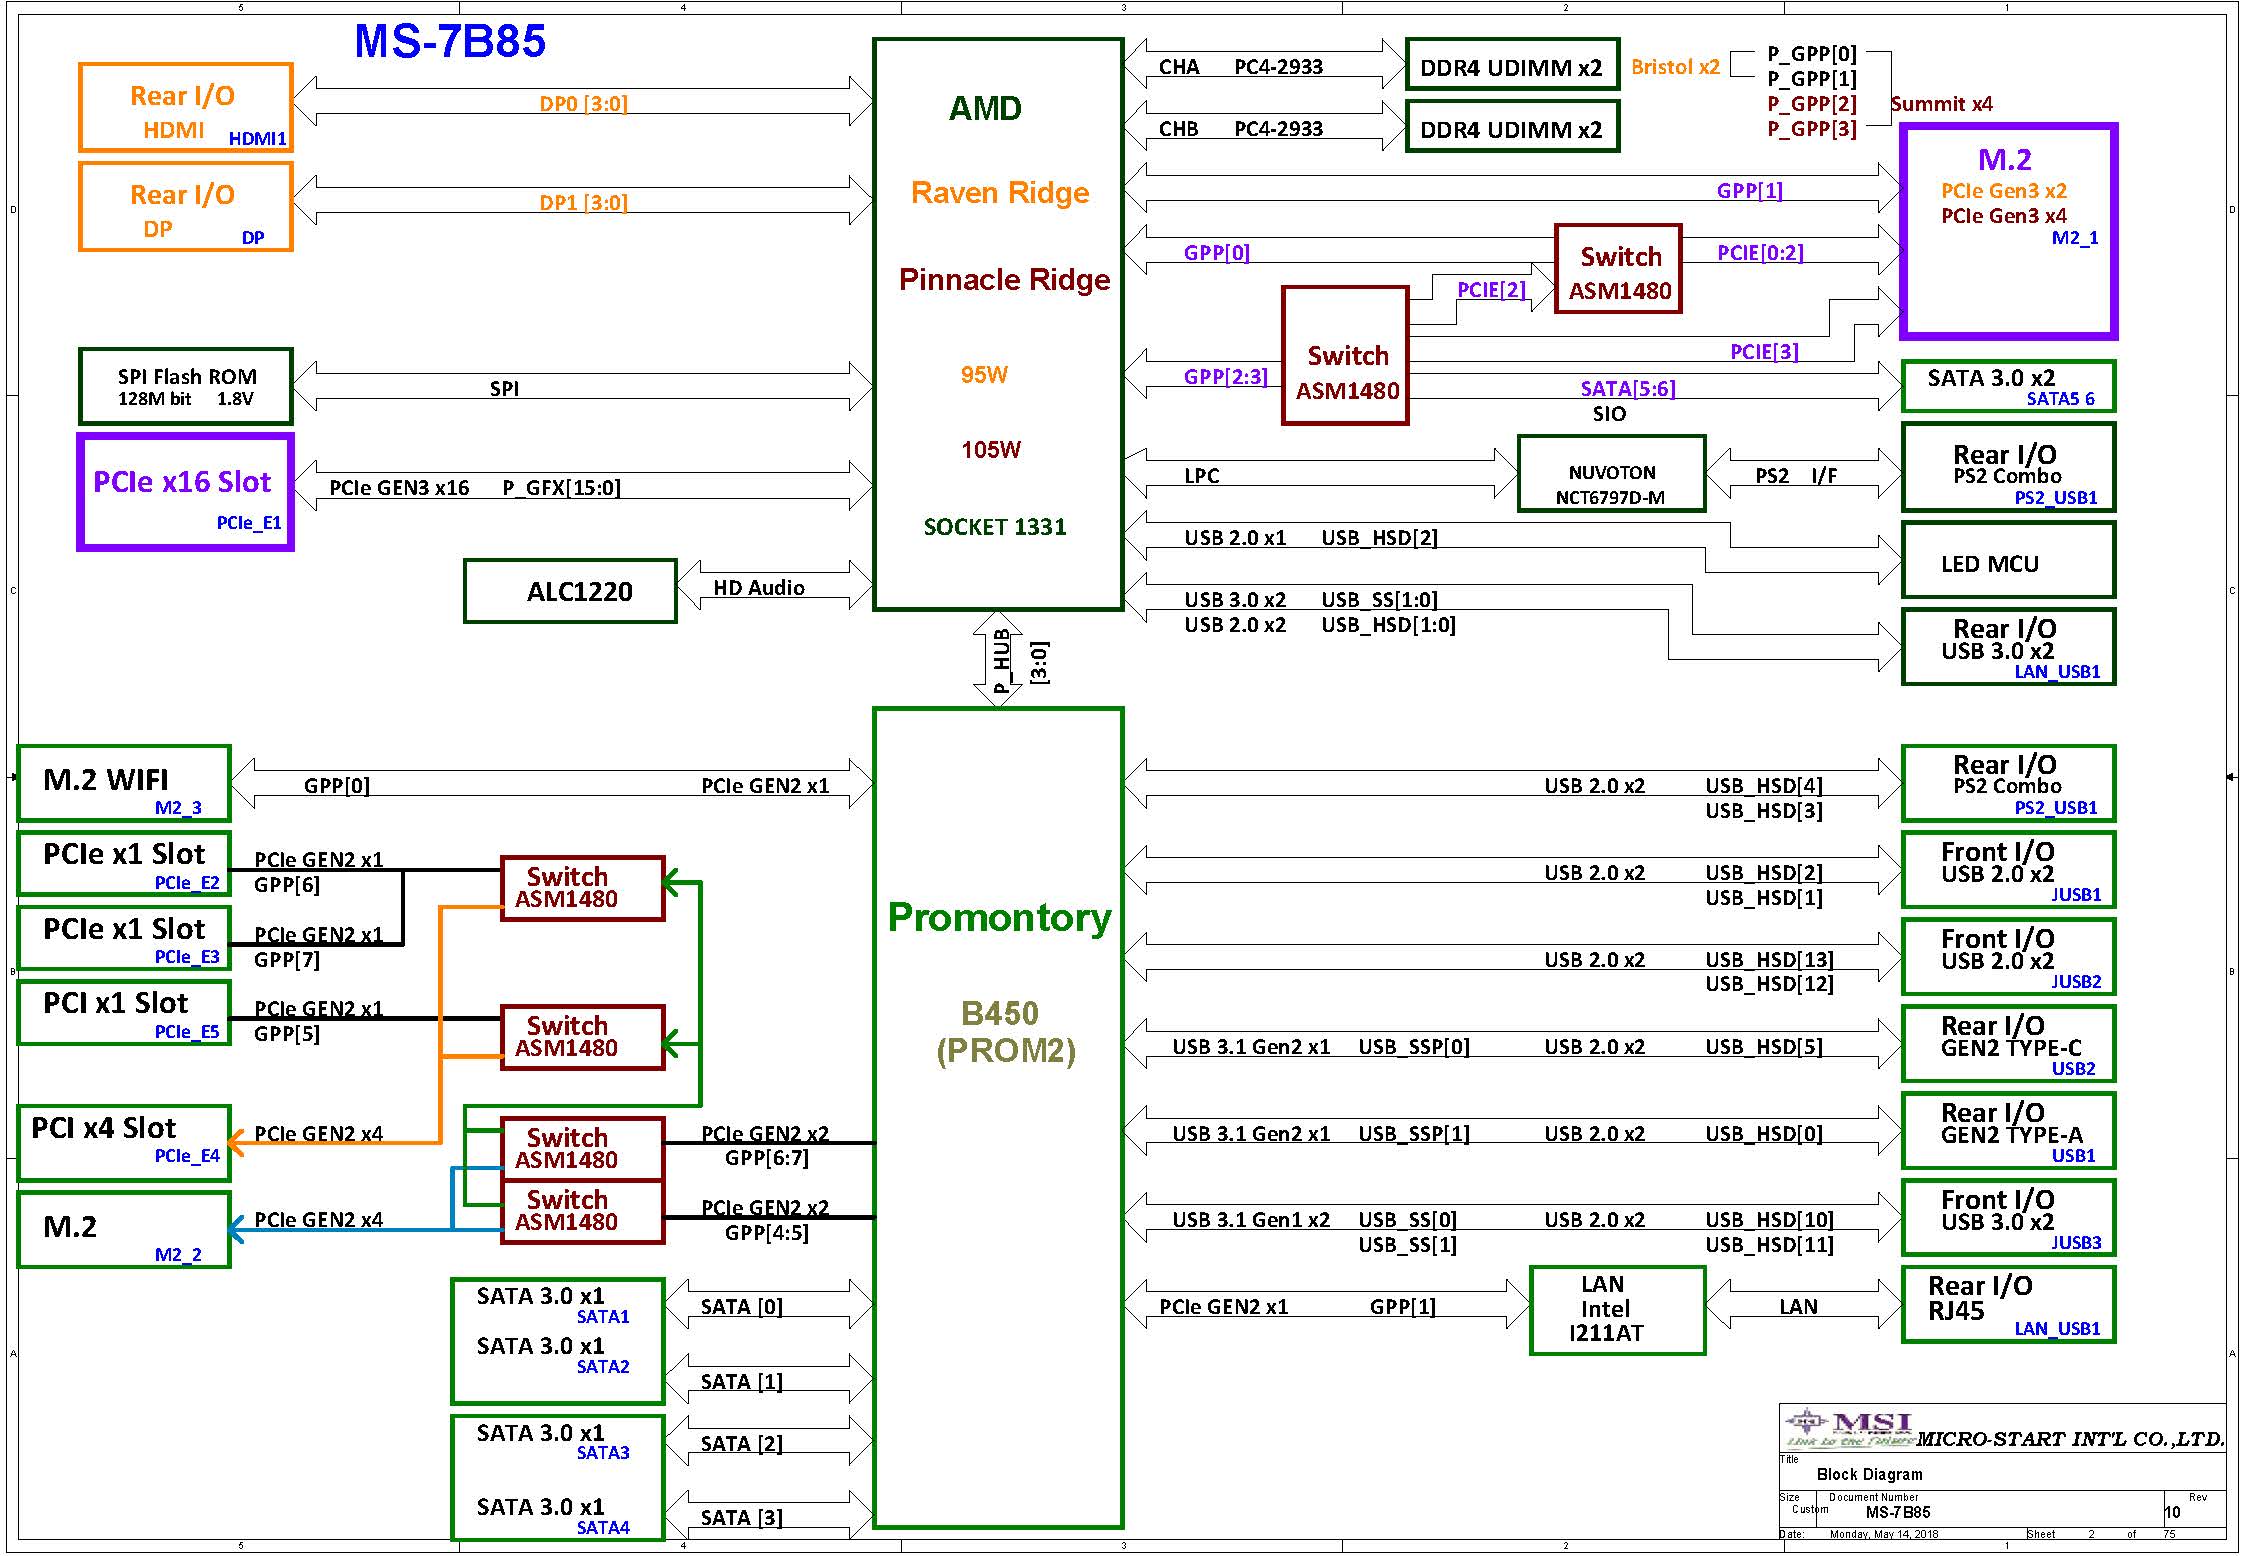Click the blue JUSB1 header label
2257x1556 pixels.
point(2076,895)
